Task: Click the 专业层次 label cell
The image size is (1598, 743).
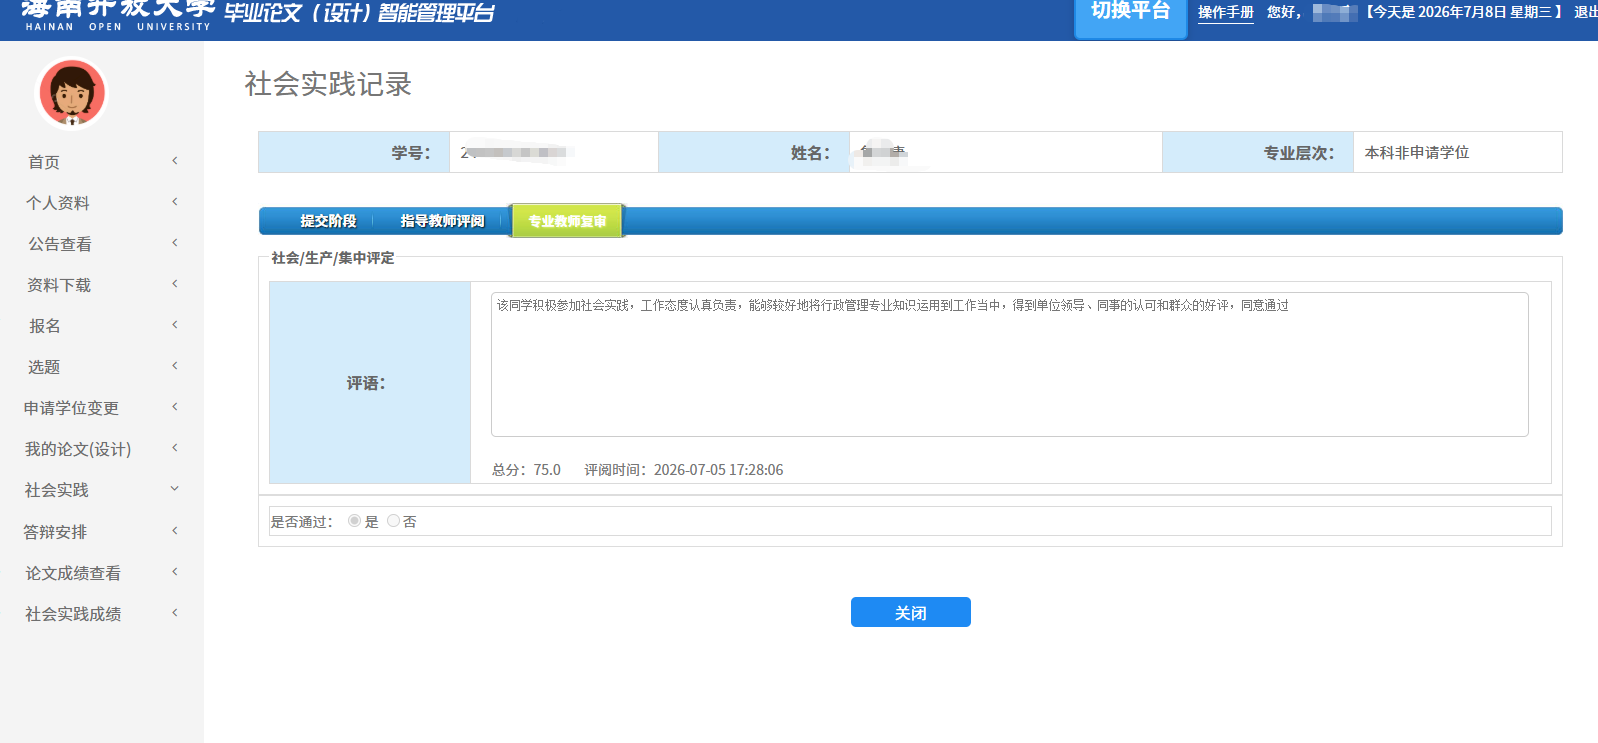Action: 1258,152
